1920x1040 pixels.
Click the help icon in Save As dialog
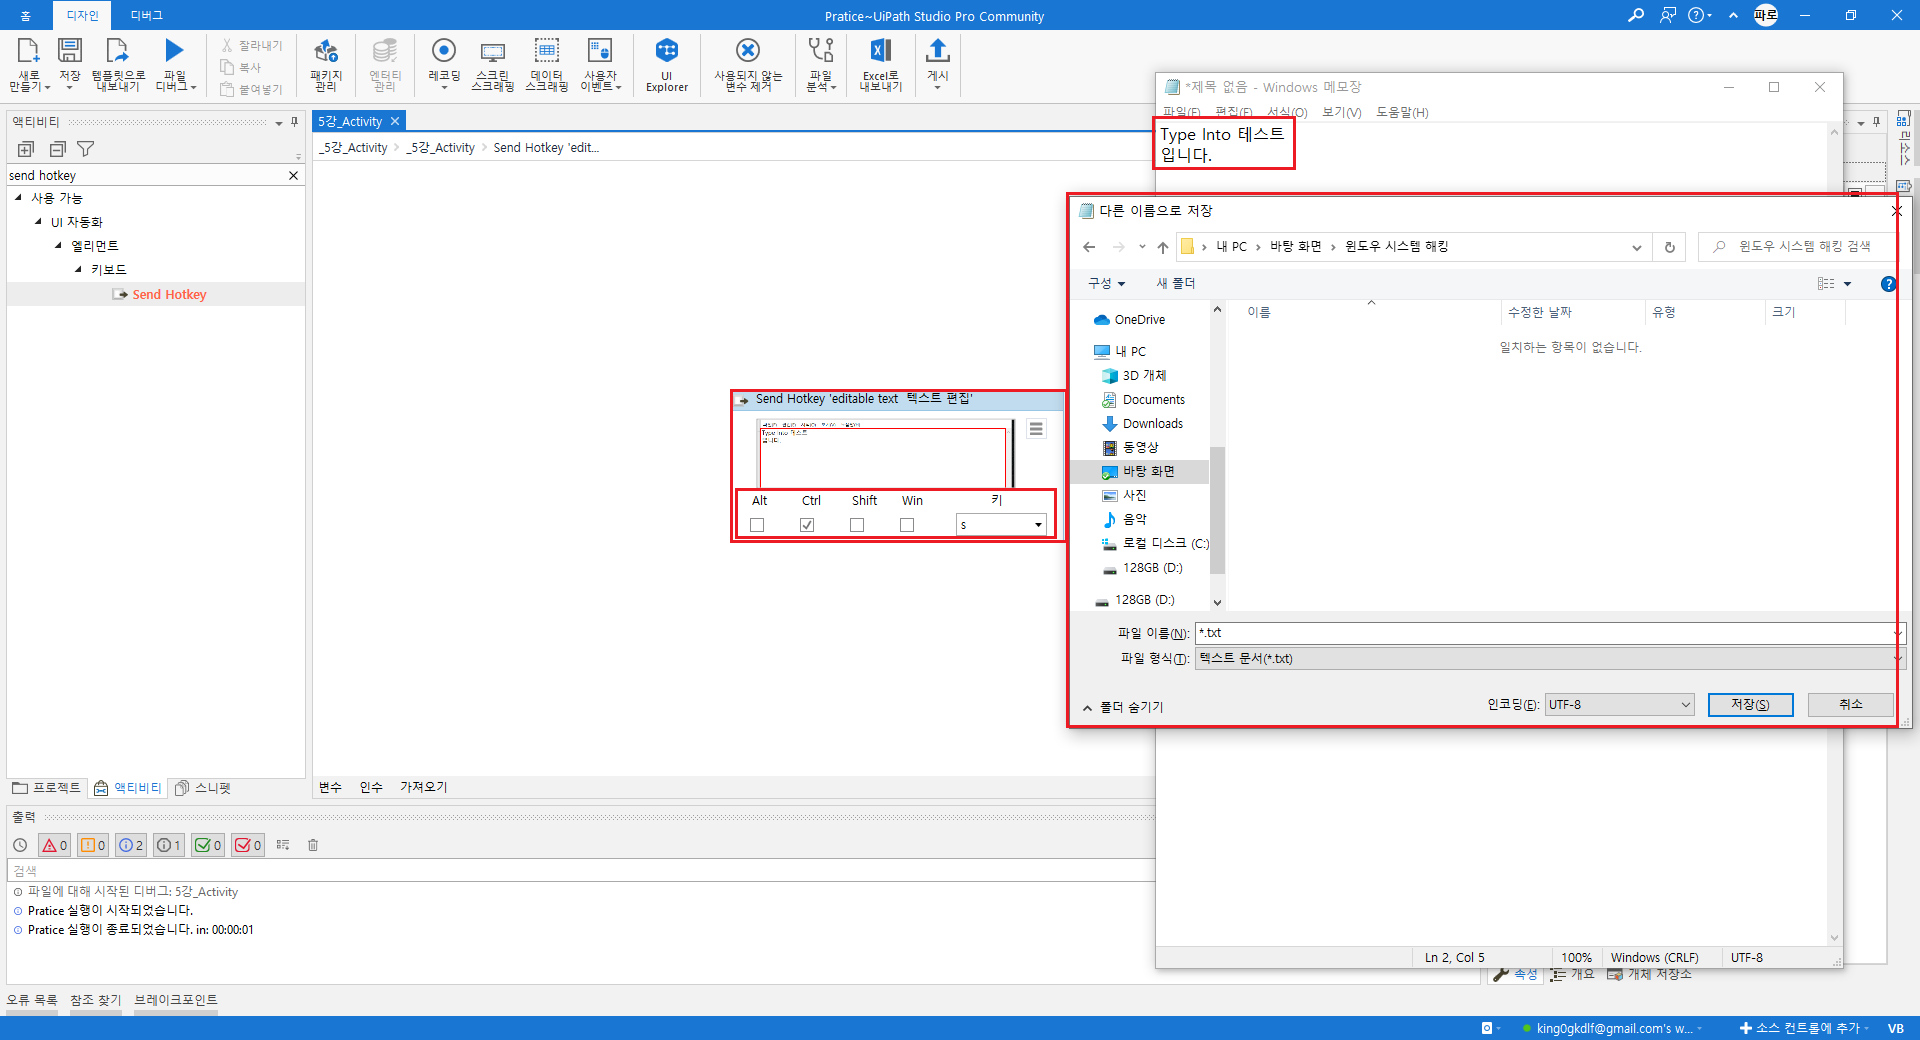click(1888, 284)
